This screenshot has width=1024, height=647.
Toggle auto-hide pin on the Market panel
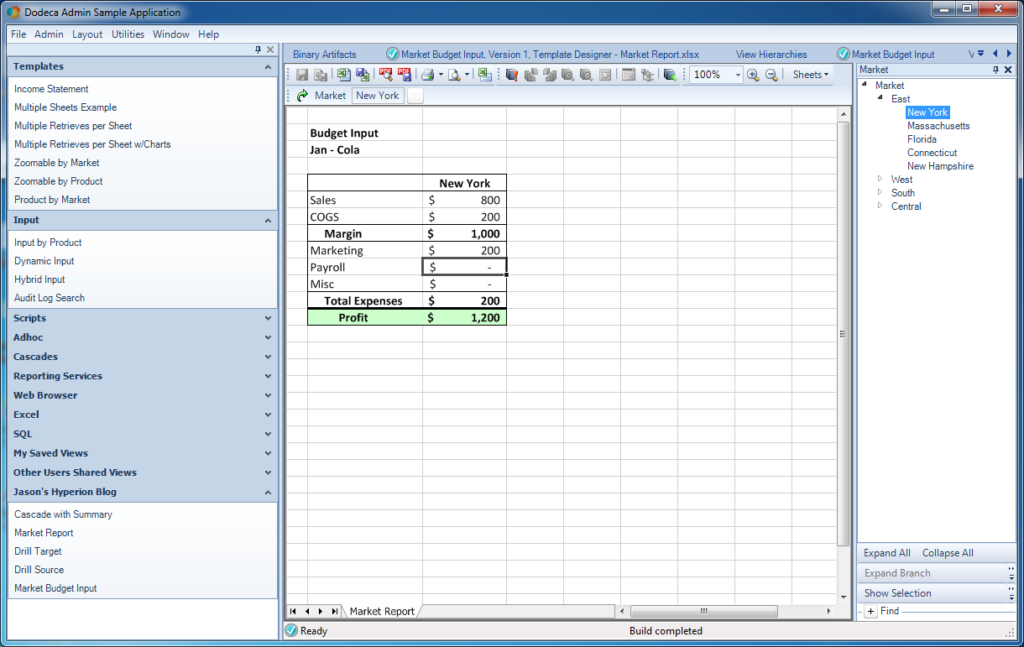(997, 69)
